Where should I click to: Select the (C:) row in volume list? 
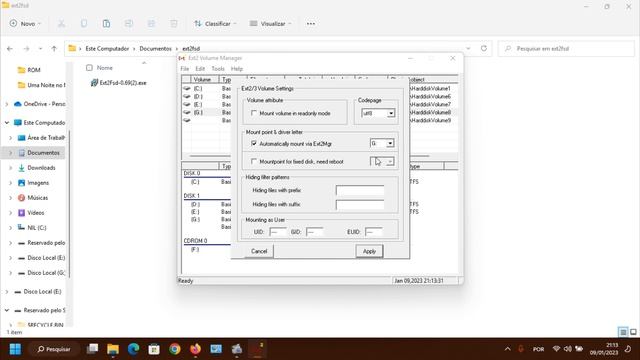(x=198, y=89)
